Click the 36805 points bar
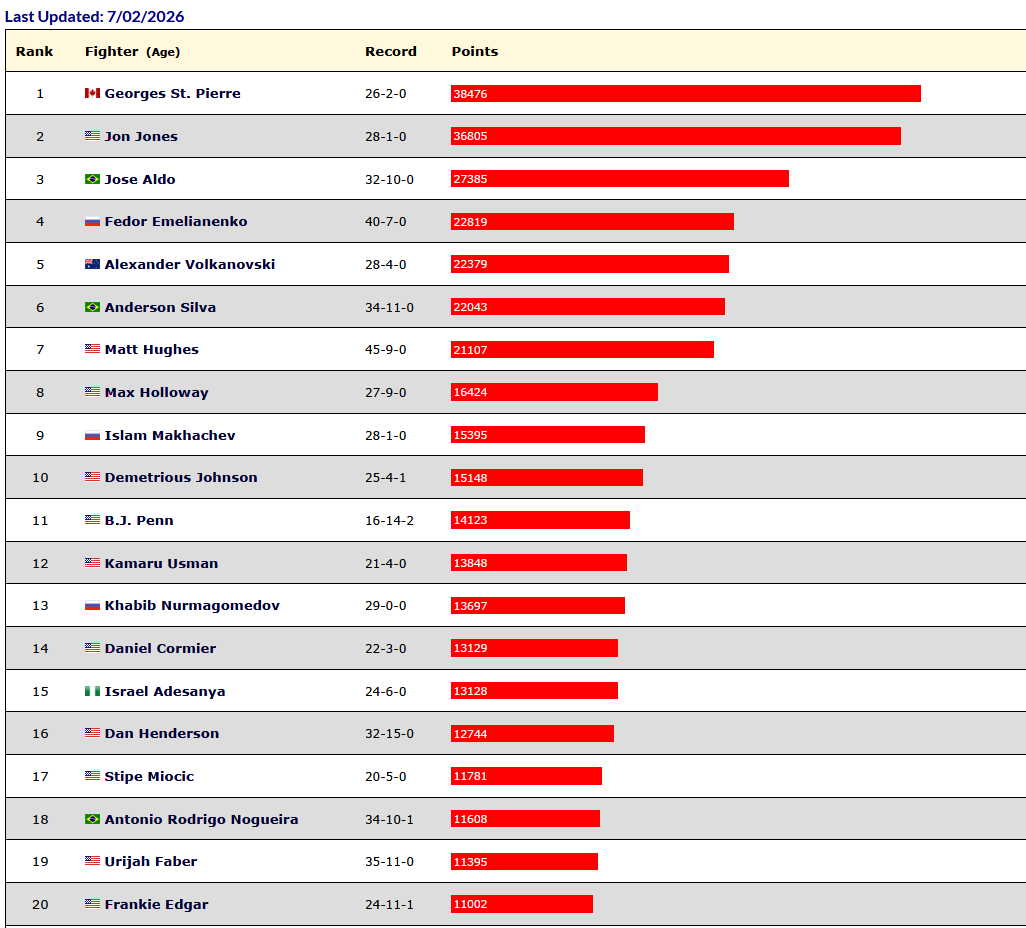The width and height of the screenshot is (1026, 928). tap(676, 136)
